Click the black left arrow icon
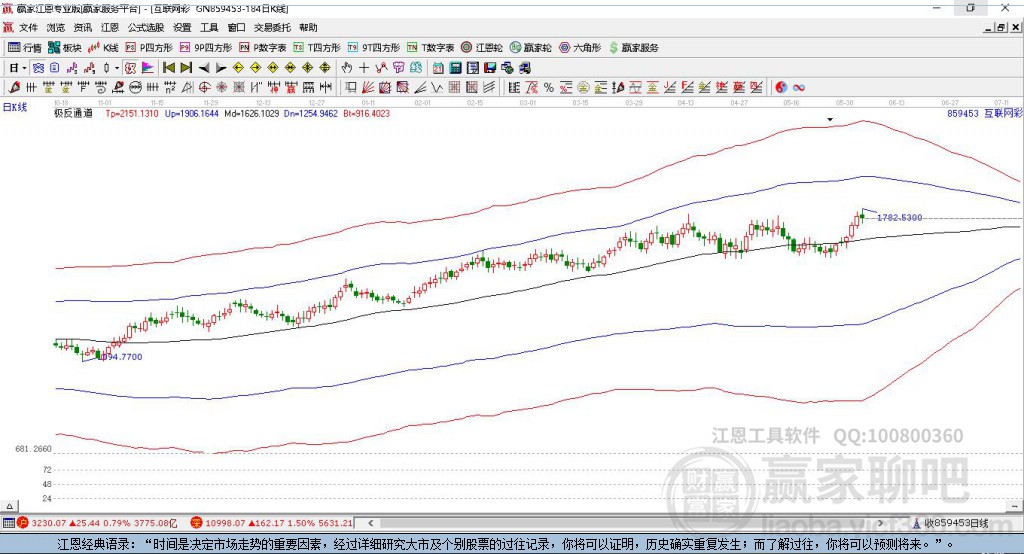Screen dimensions: 1024x554 (204, 68)
